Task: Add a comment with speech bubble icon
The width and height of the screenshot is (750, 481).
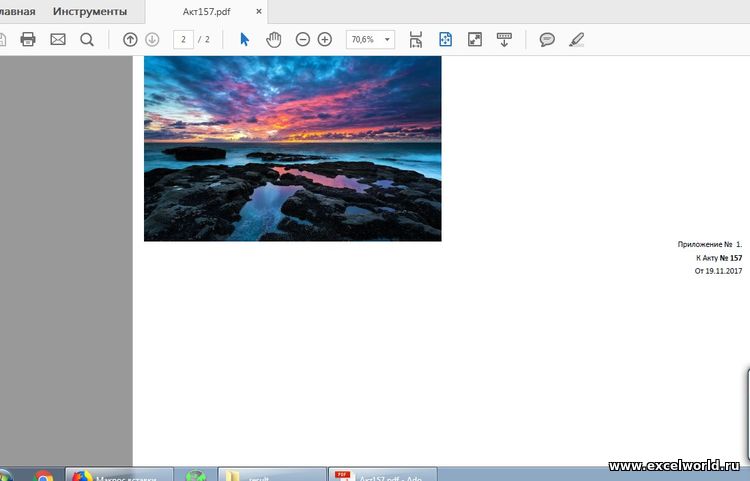Action: (547, 39)
